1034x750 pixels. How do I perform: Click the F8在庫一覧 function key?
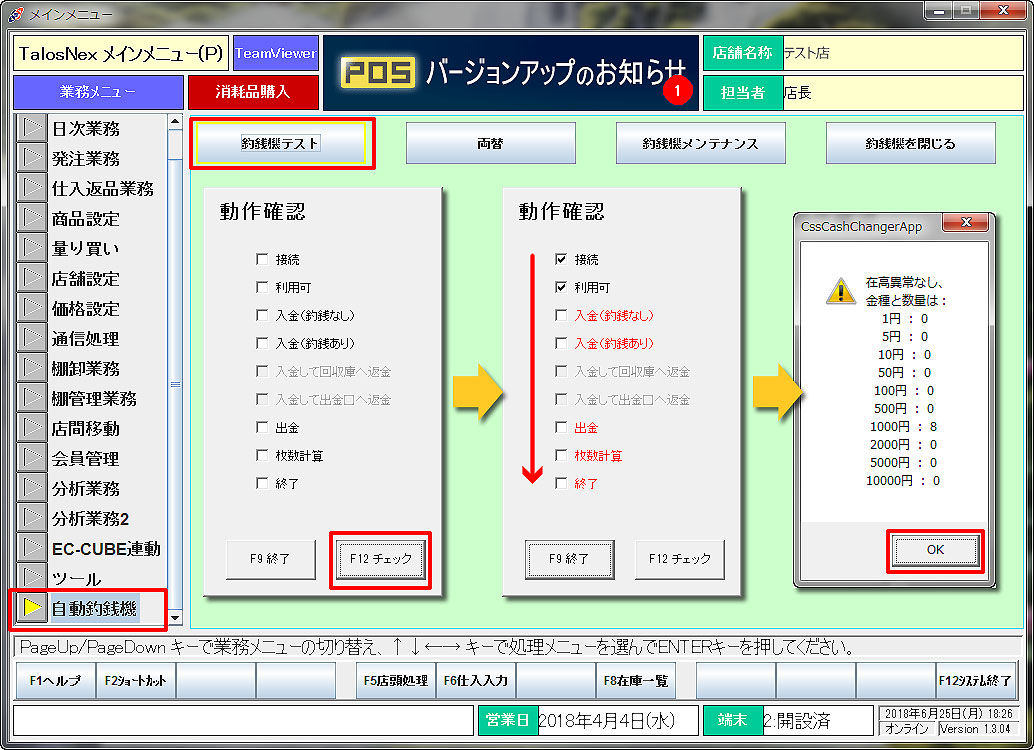tap(636, 680)
